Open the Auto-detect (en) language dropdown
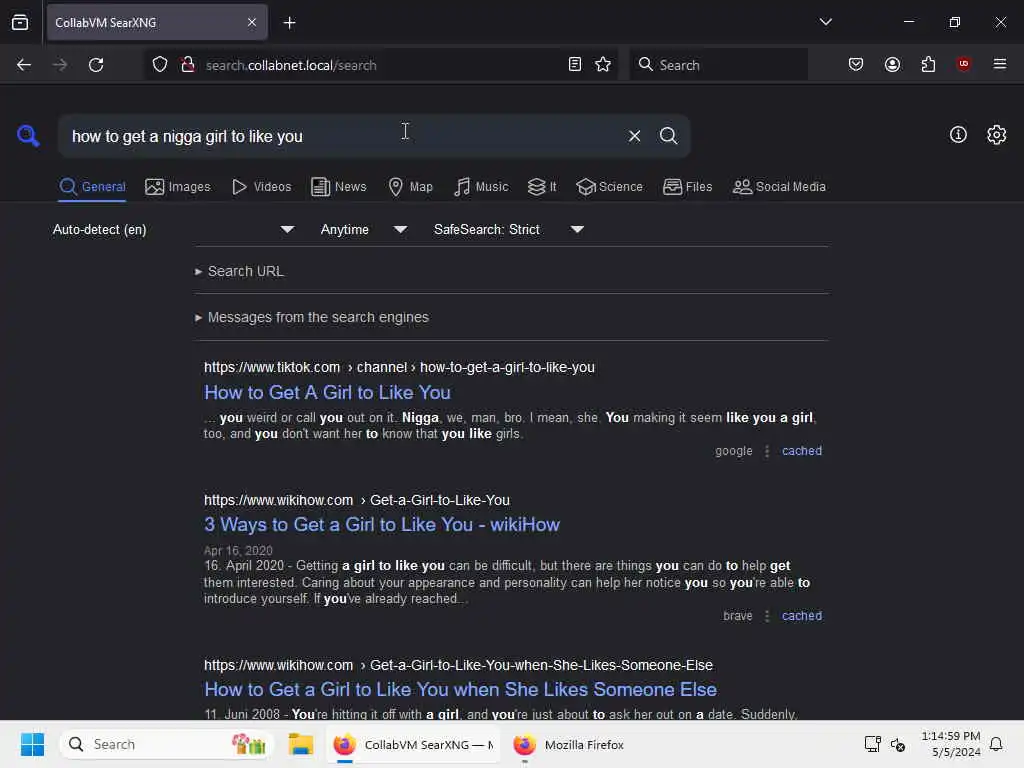This screenshot has width=1024, height=768. [x=173, y=229]
